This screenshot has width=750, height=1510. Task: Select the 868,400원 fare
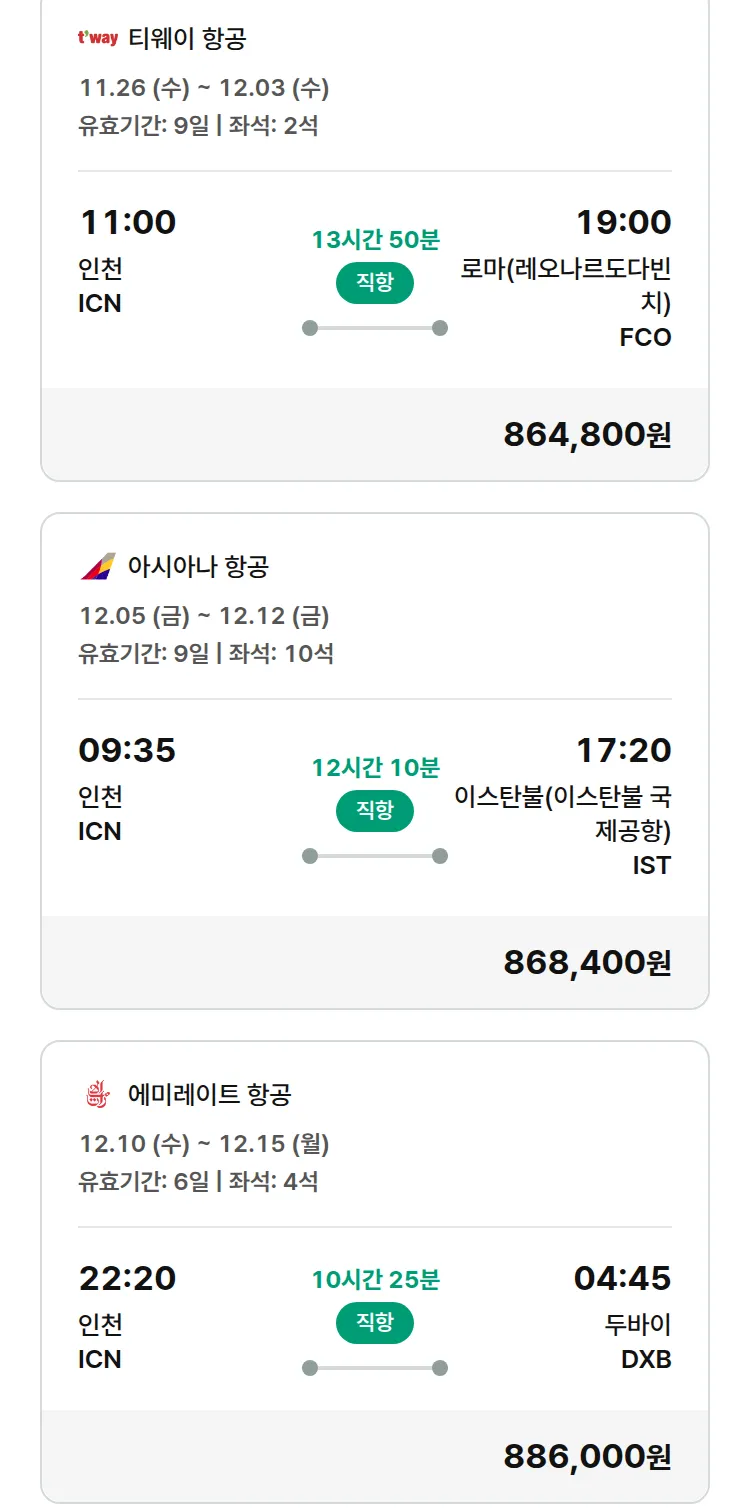click(587, 963)
